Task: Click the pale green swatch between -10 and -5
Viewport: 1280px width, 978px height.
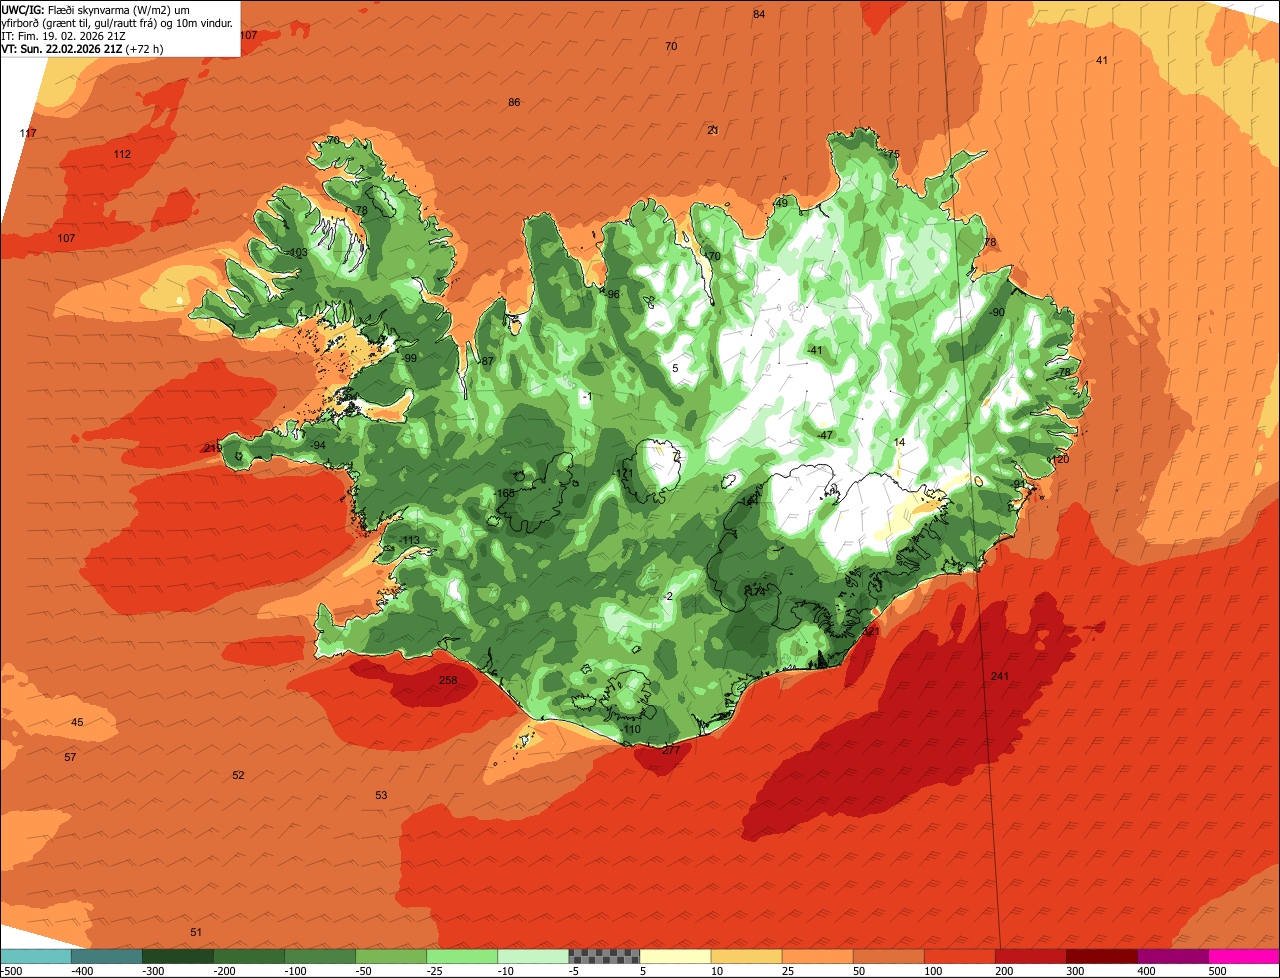Action: coord(533,956)
